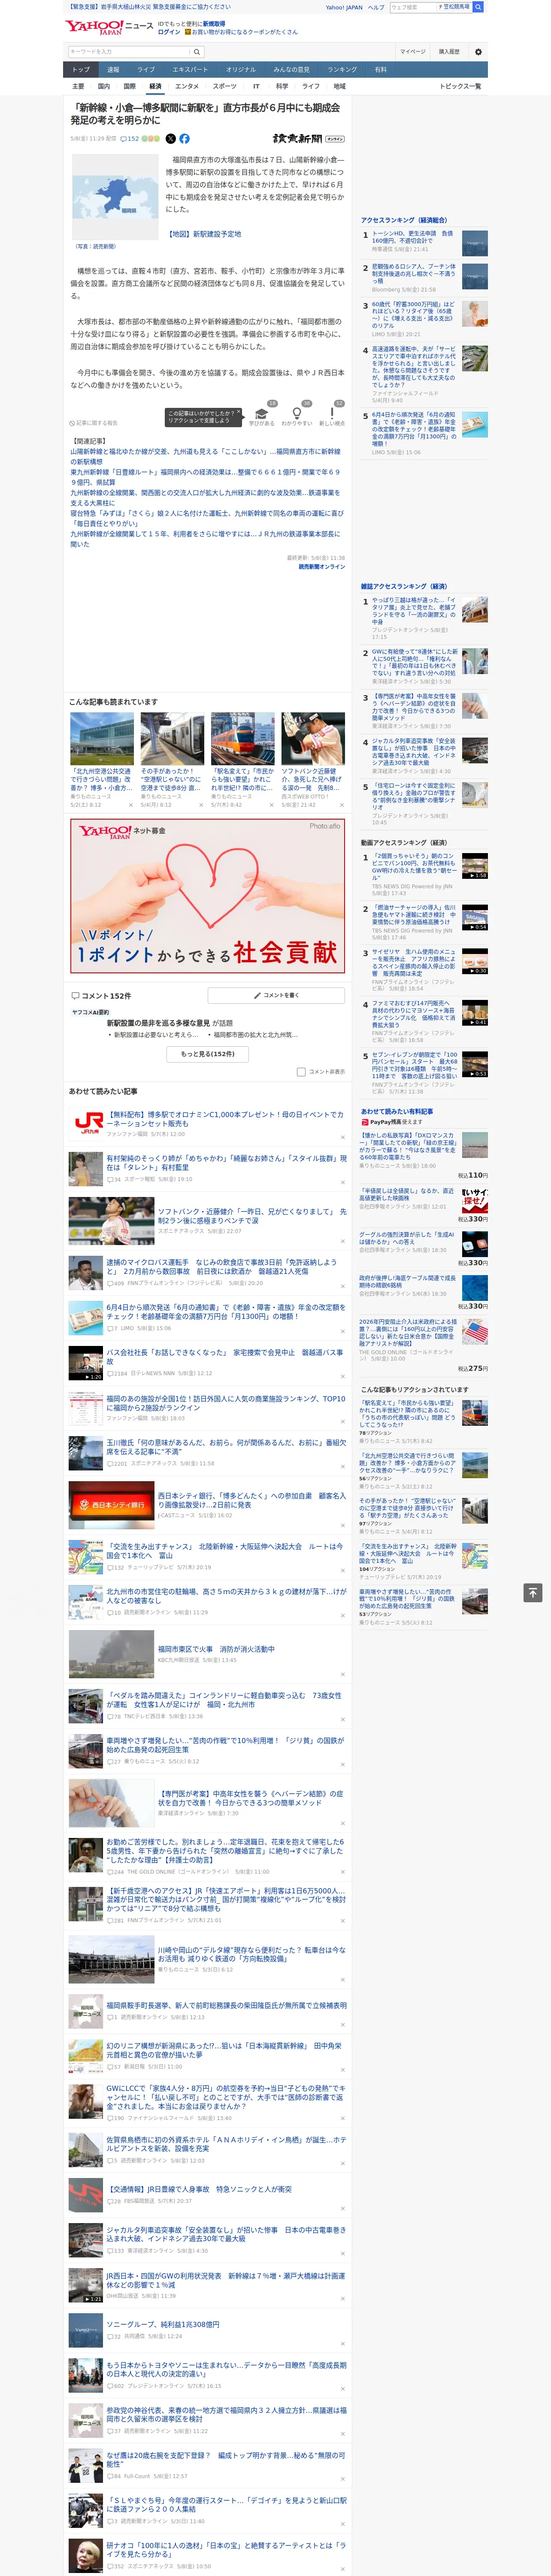Open 【地図】新駅建設予定地 link
Image resolution: width=551 pixels, height=2576 pixels.
[203, 234]
